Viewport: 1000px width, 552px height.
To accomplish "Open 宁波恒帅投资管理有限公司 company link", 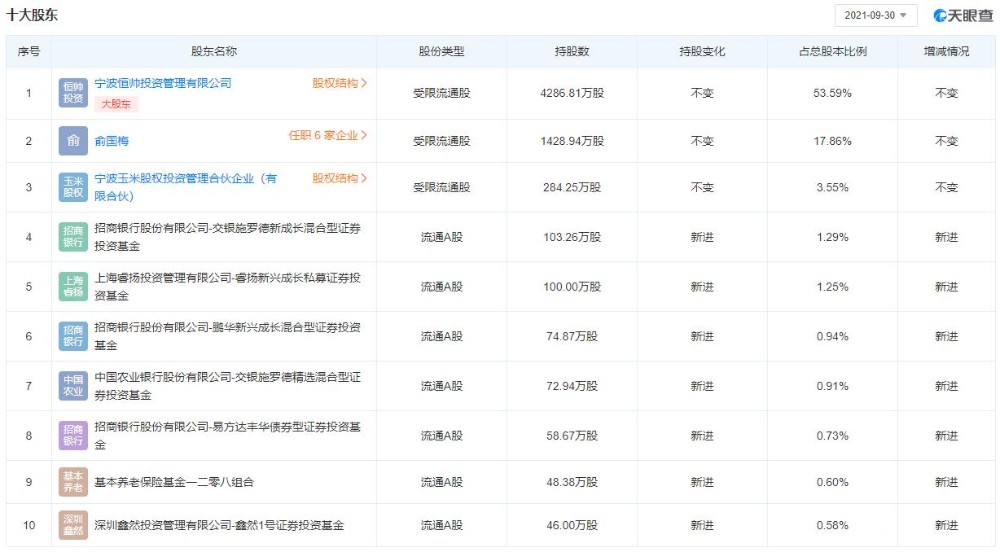I will pyautogui.click(x=163, y=84).
